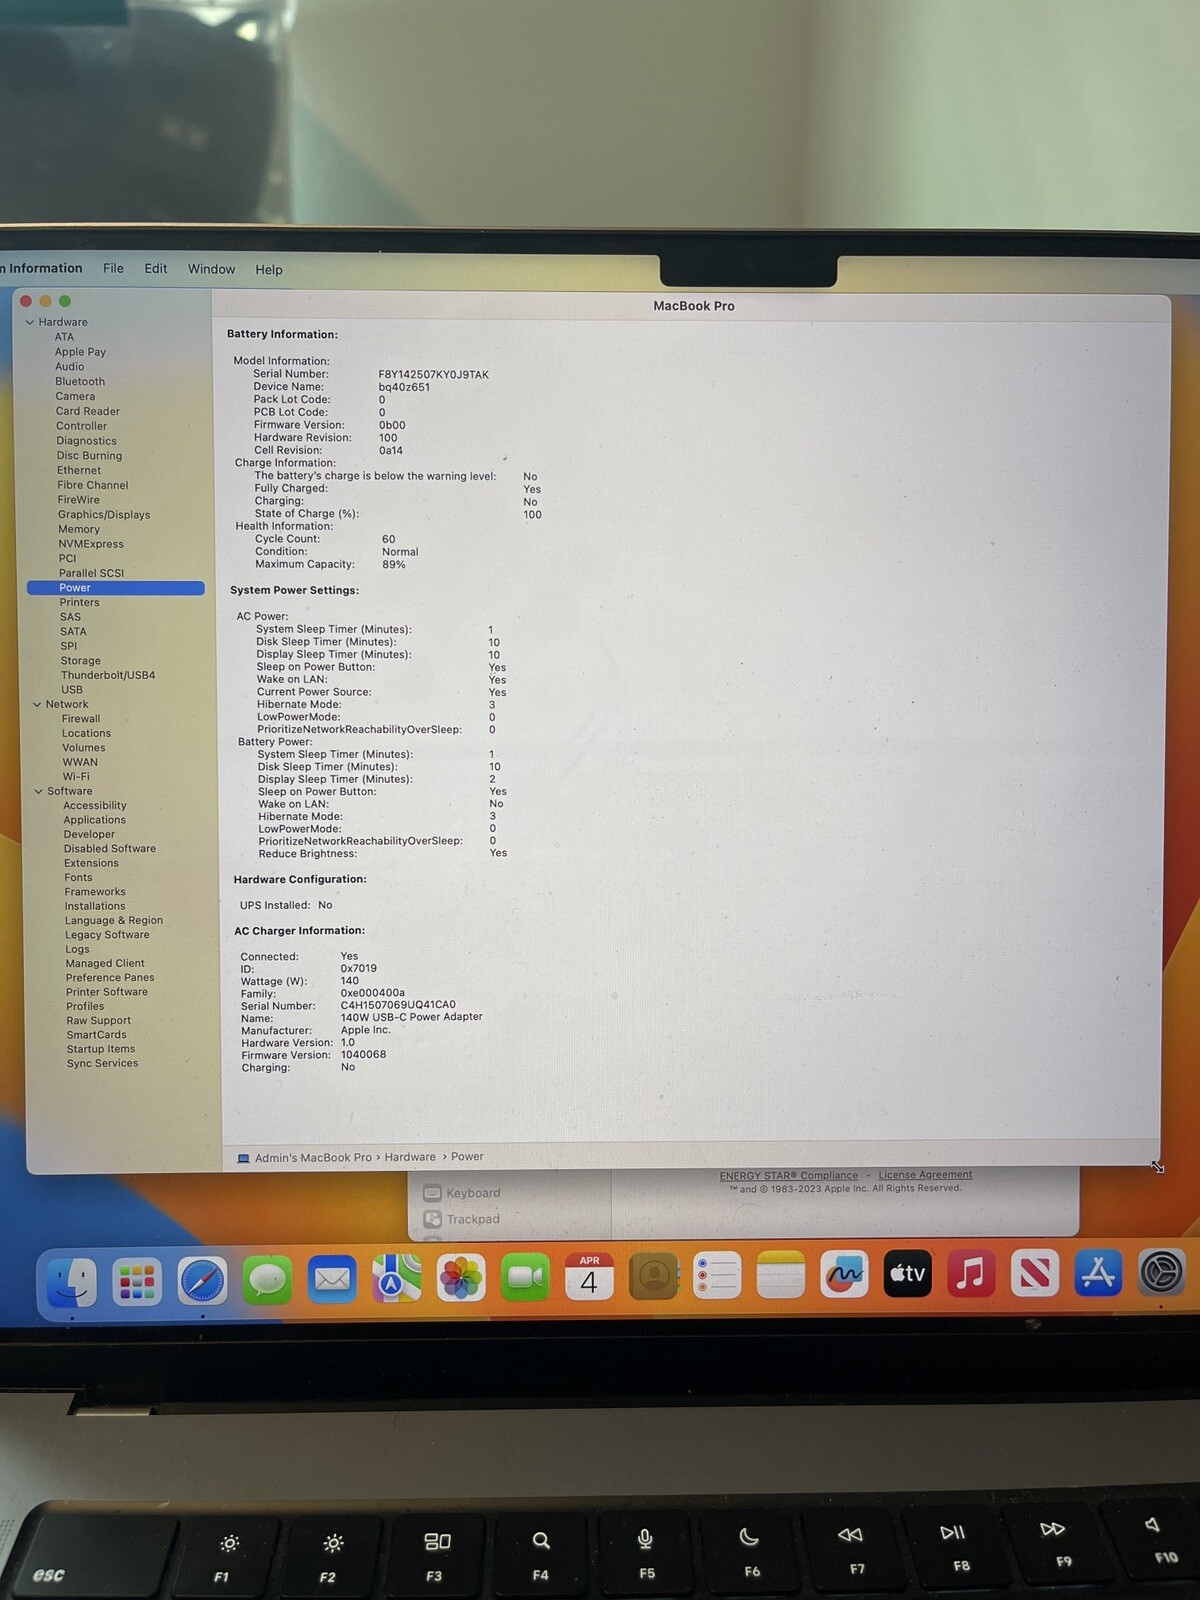Launch FaceTime from the Dock
The image size is (1200, 1600).
tap(525, 1277)
